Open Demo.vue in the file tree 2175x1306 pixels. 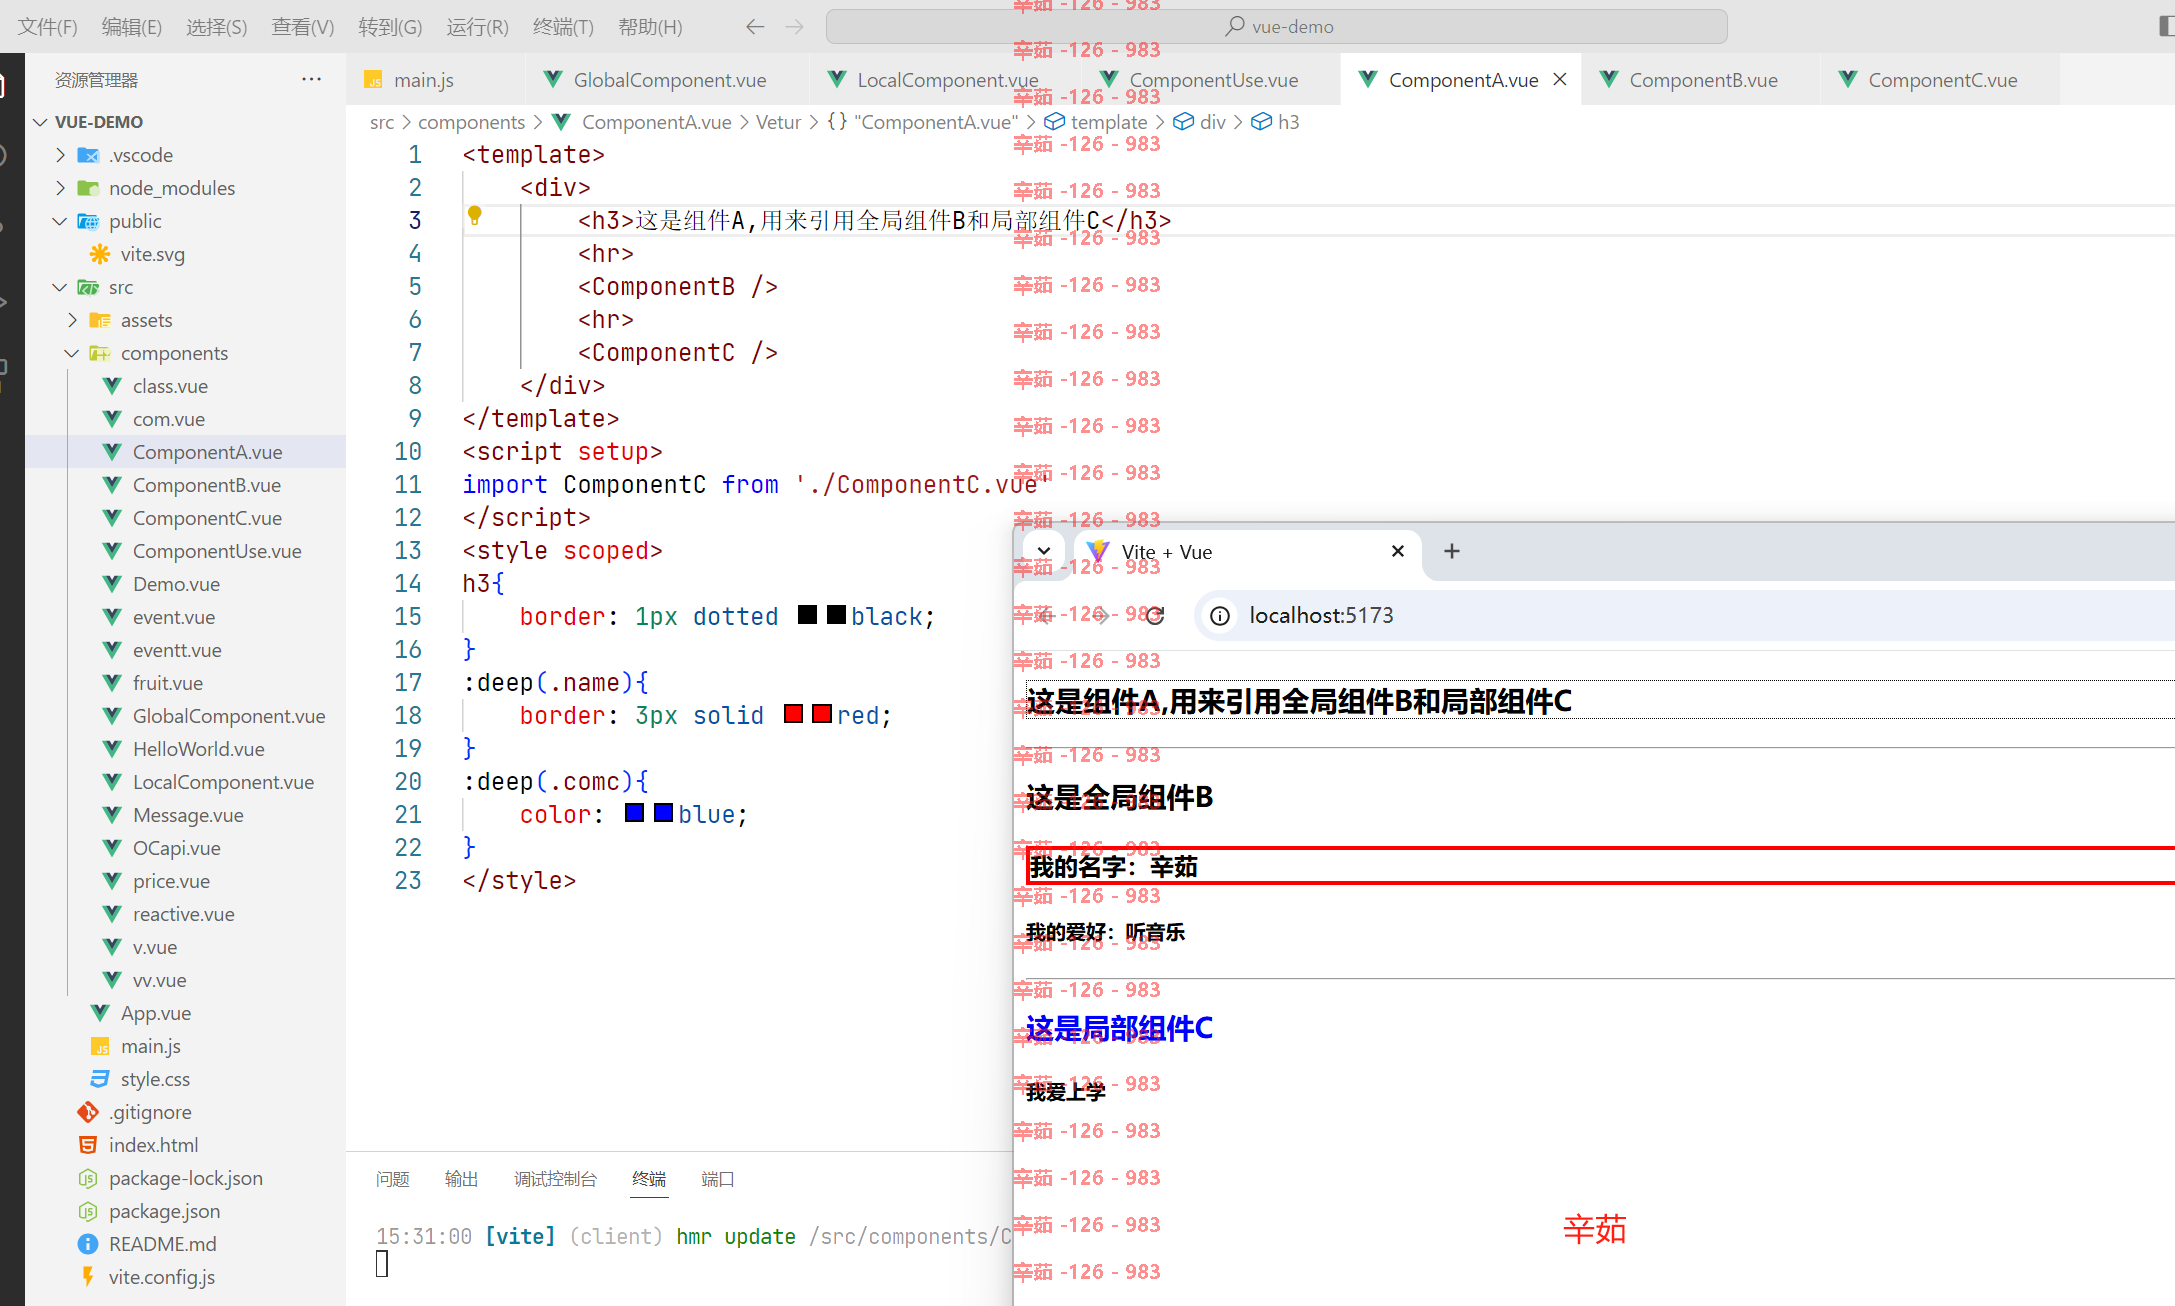[x=176, y=584]
